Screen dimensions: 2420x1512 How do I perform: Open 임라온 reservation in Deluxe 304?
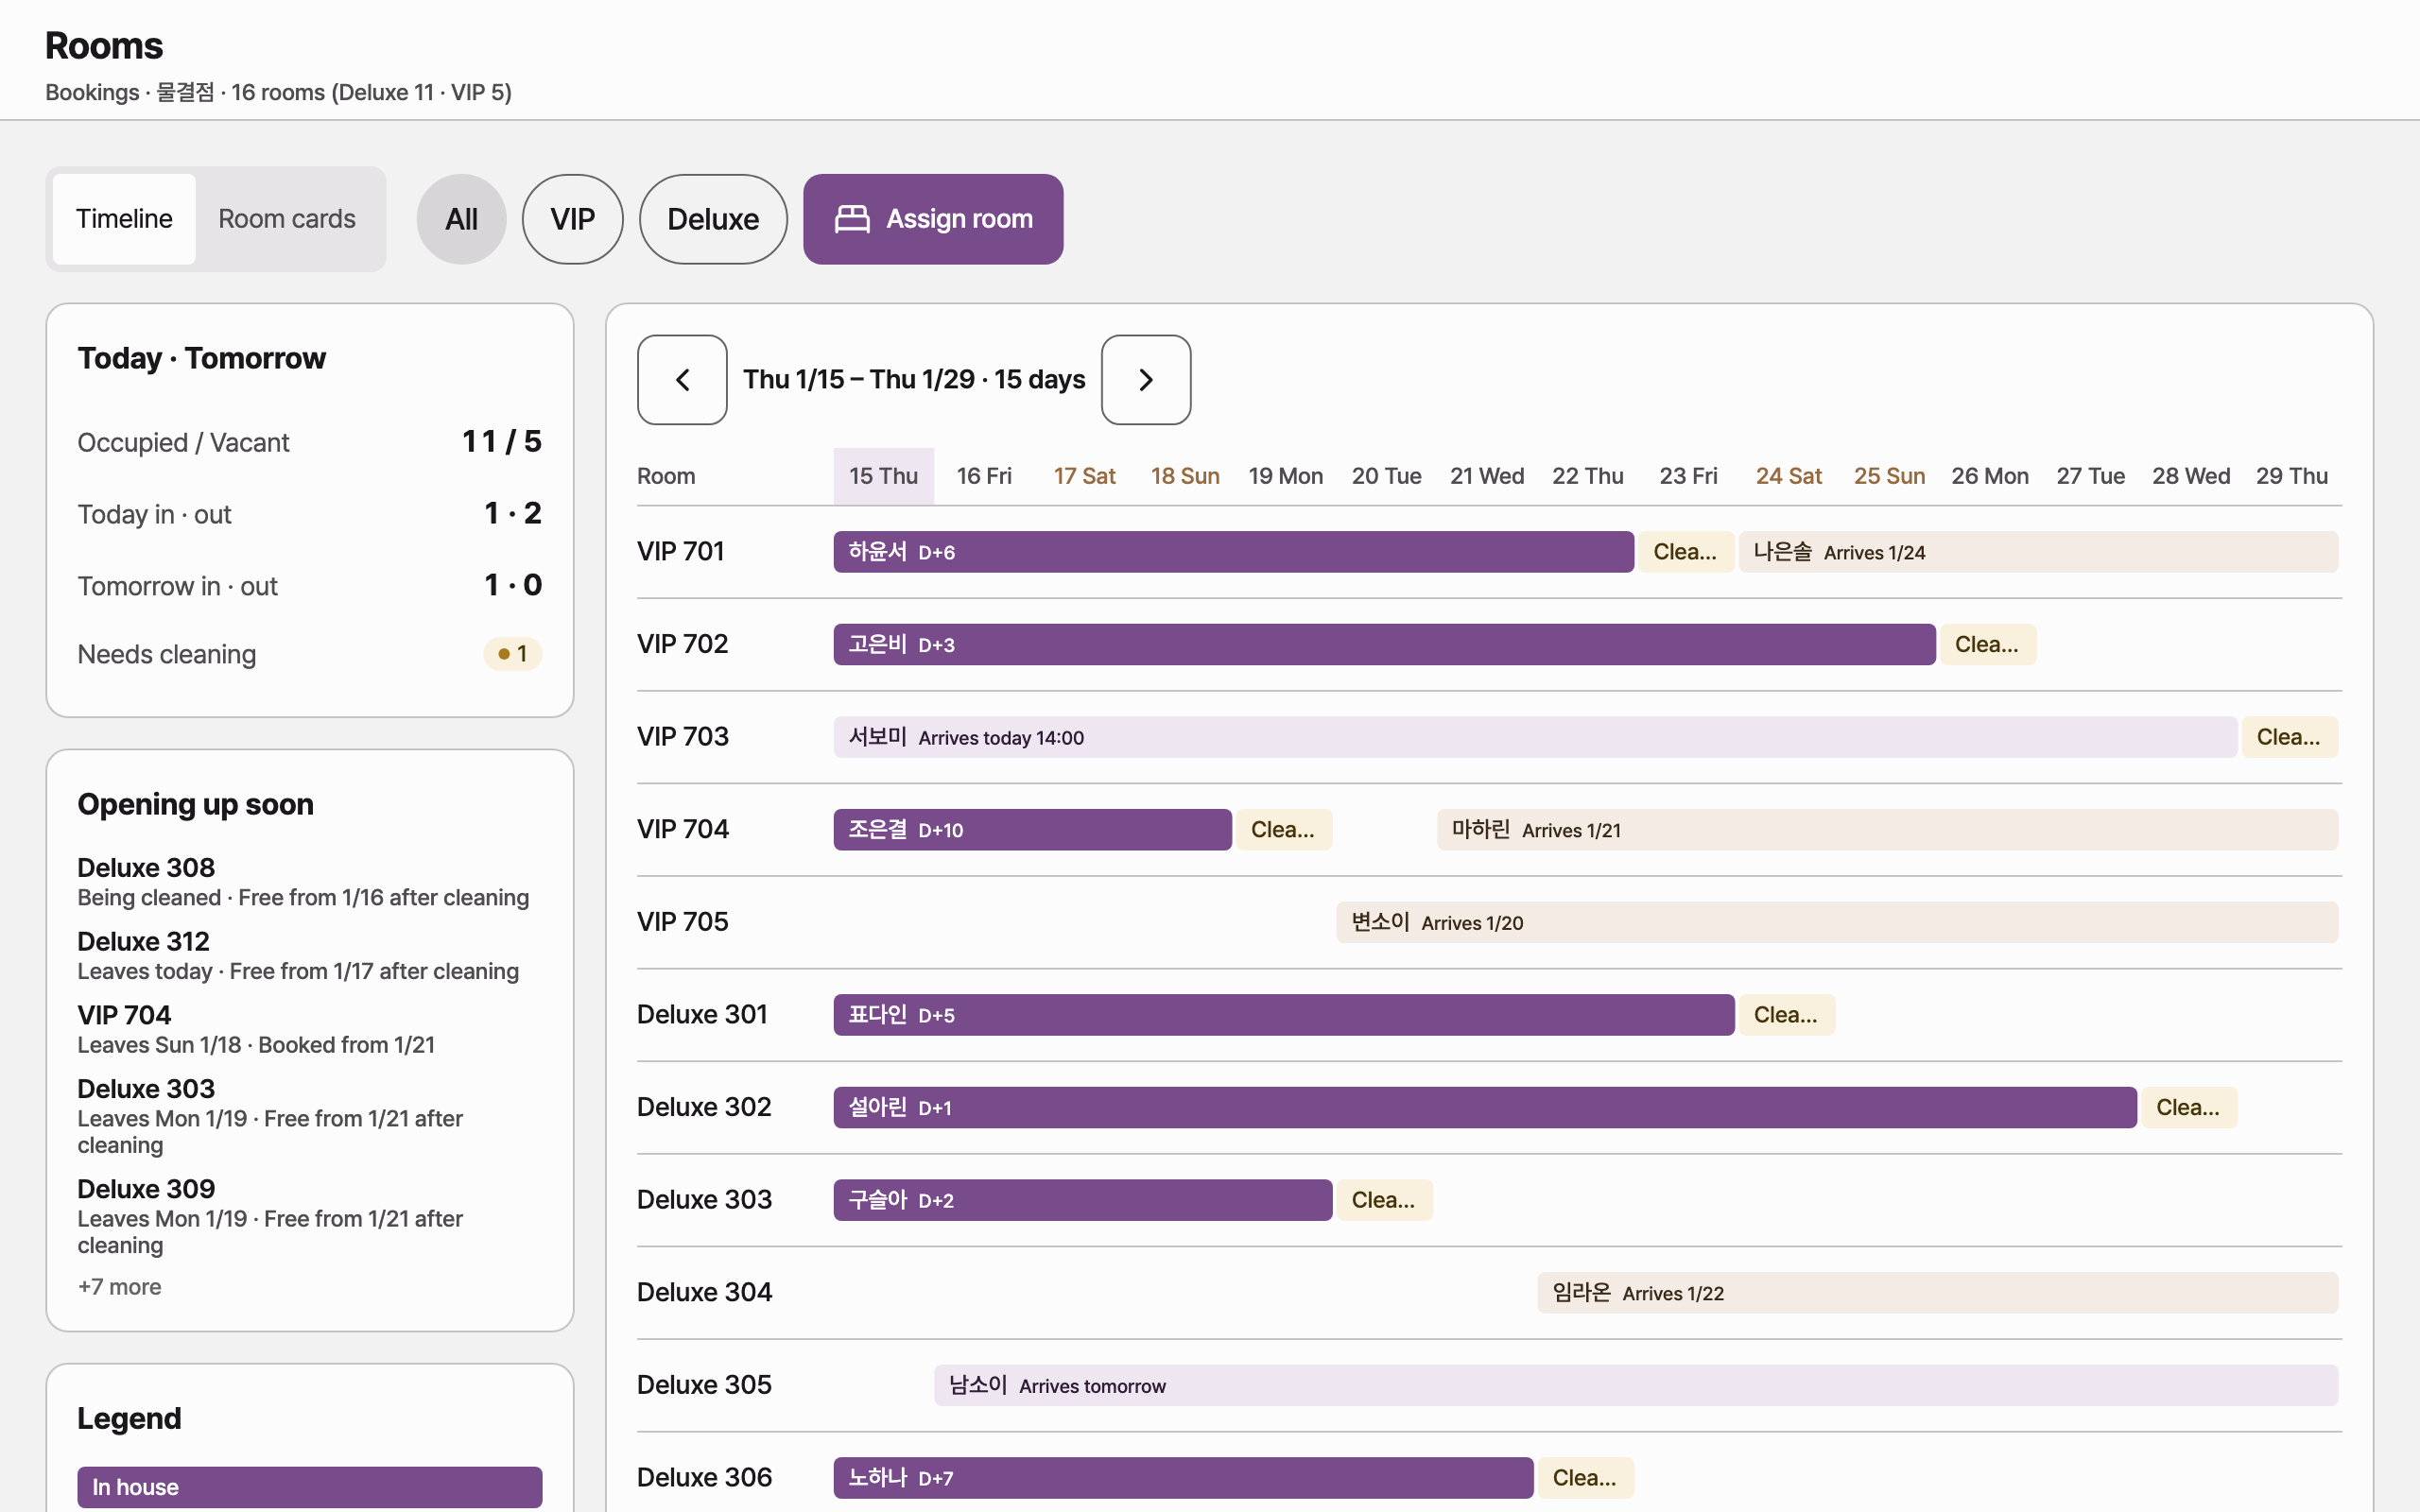click(1937, 1293)
